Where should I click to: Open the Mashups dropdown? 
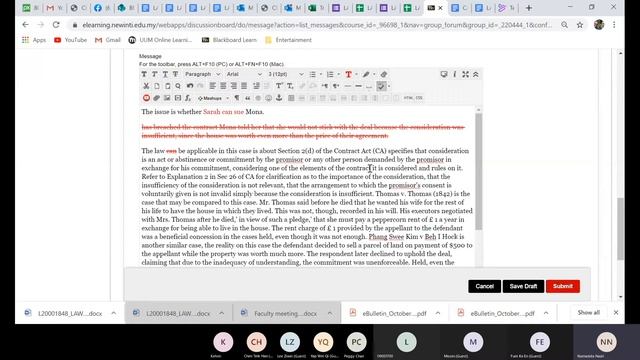213,98
